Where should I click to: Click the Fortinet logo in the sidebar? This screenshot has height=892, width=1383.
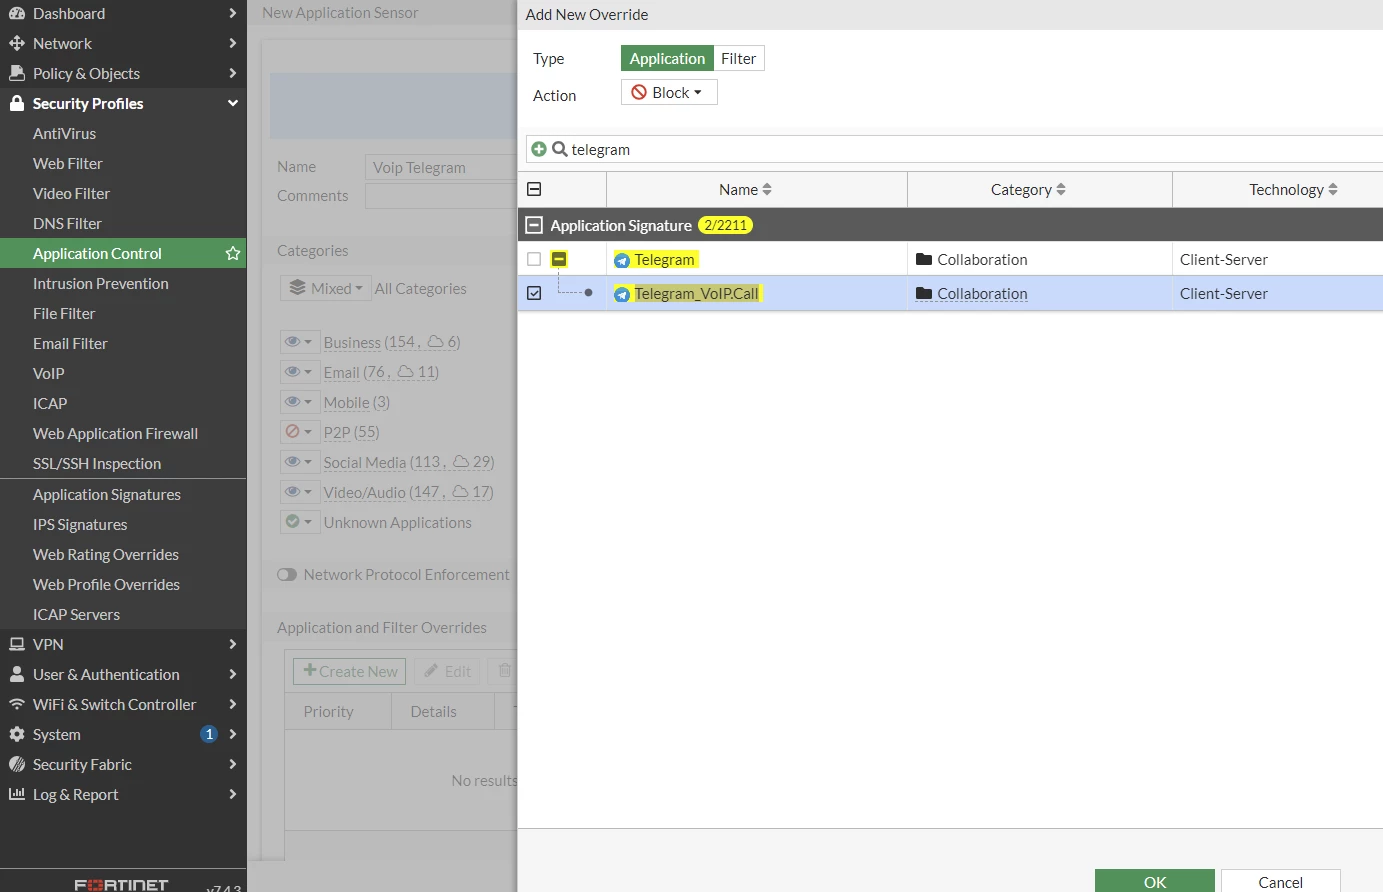(x=121, y=885)
